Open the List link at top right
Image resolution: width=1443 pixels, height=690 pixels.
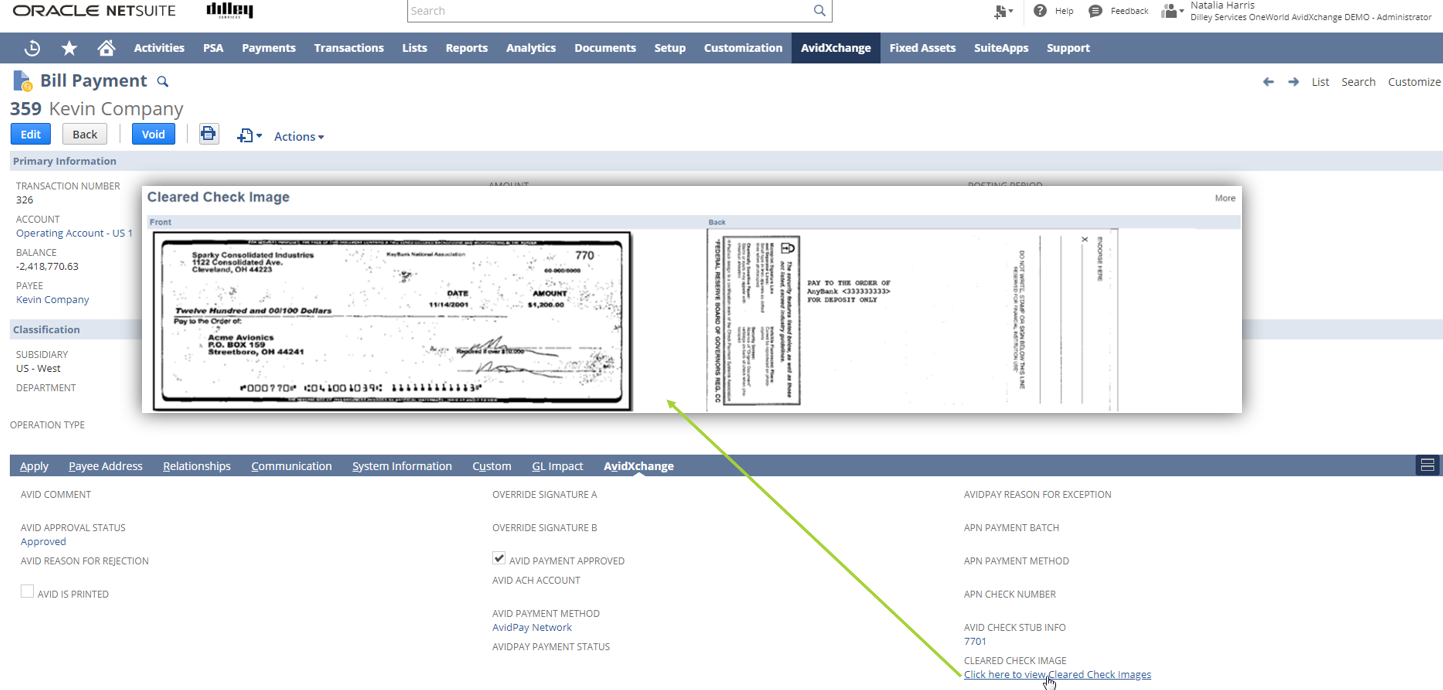pos(1320,82)
